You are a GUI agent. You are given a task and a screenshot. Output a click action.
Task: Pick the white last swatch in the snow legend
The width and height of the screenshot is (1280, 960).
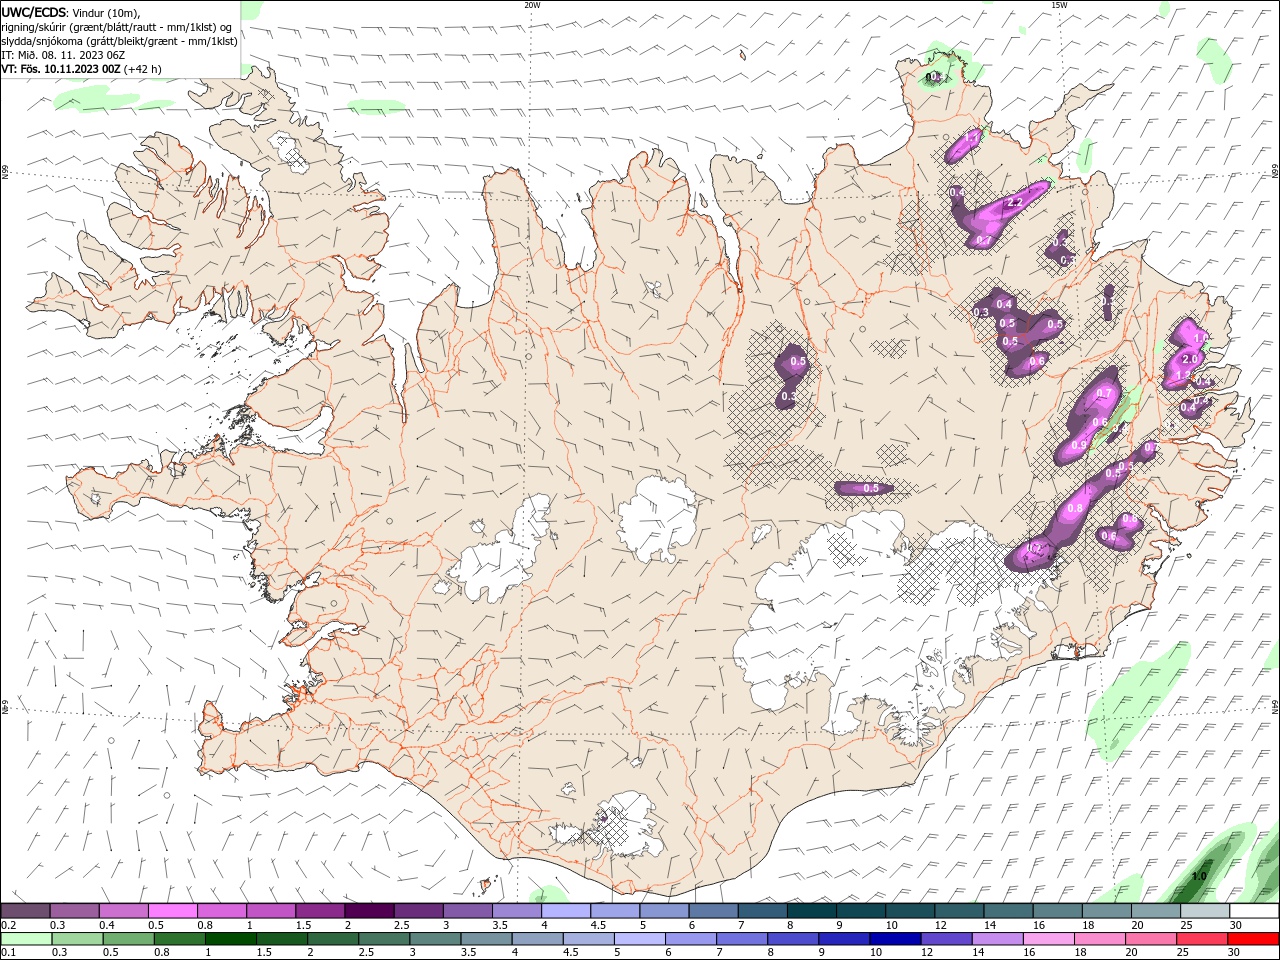(1254, 911)
